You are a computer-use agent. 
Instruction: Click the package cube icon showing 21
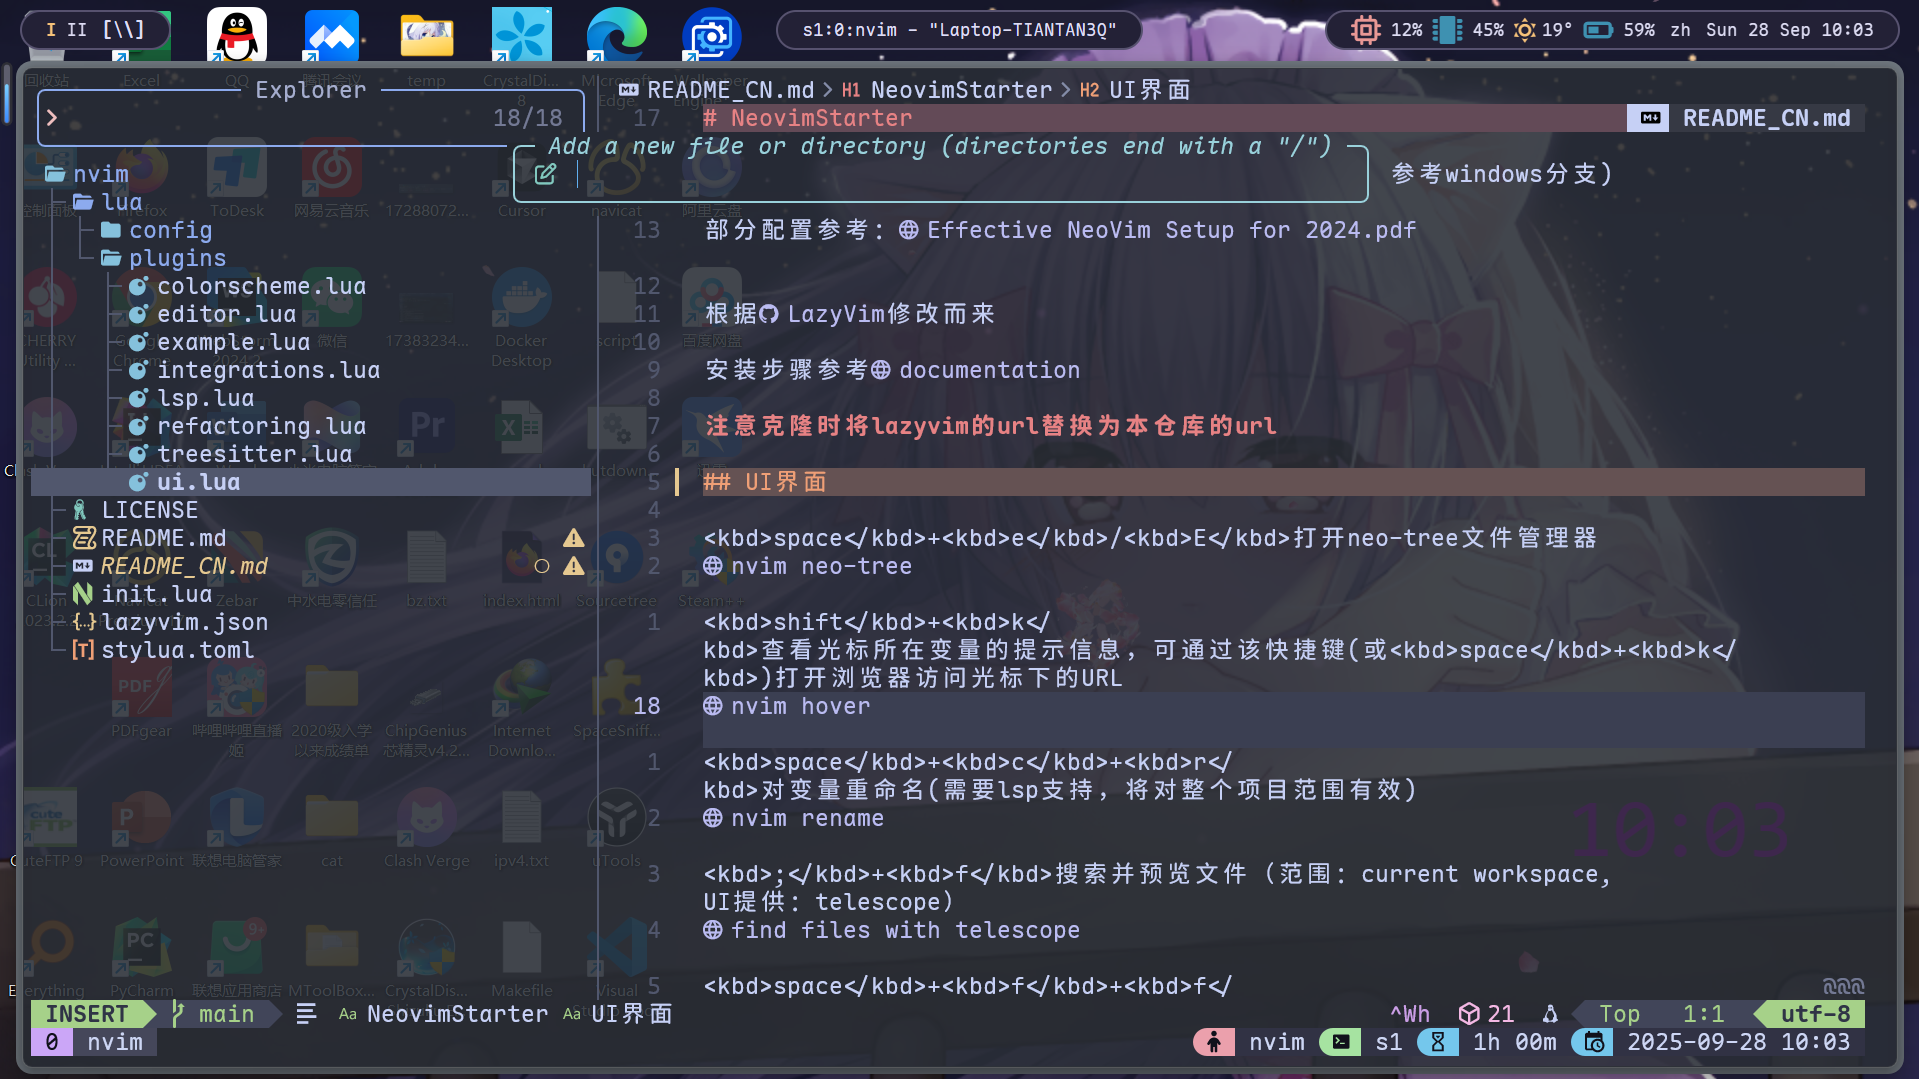[1469, 1014]
